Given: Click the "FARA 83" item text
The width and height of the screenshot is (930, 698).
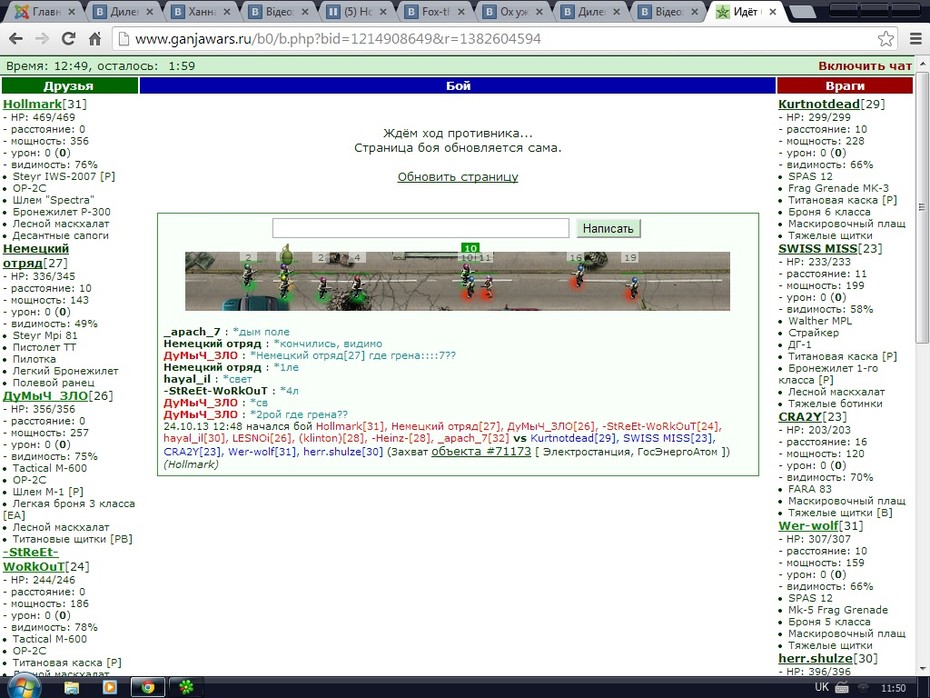Looking at the screenshot, I should pos(810,489).
